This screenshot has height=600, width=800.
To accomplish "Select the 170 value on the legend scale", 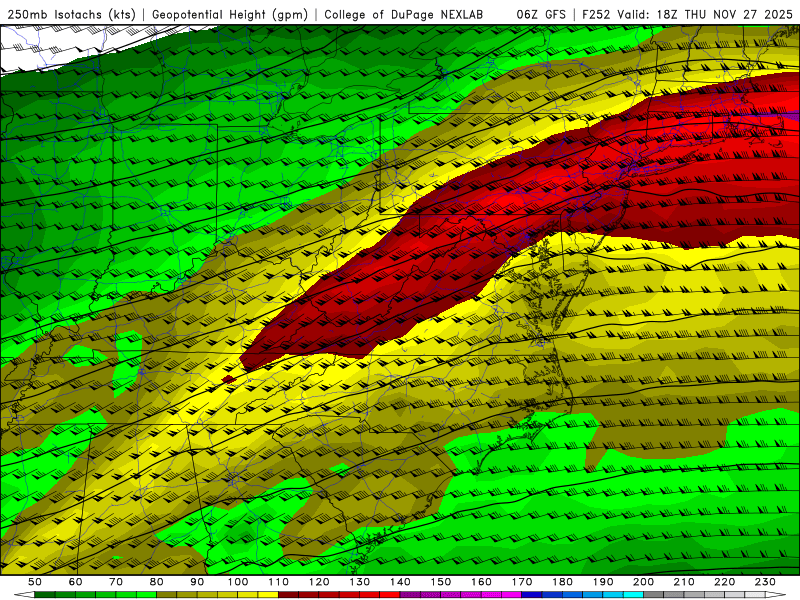I will 521,582.
